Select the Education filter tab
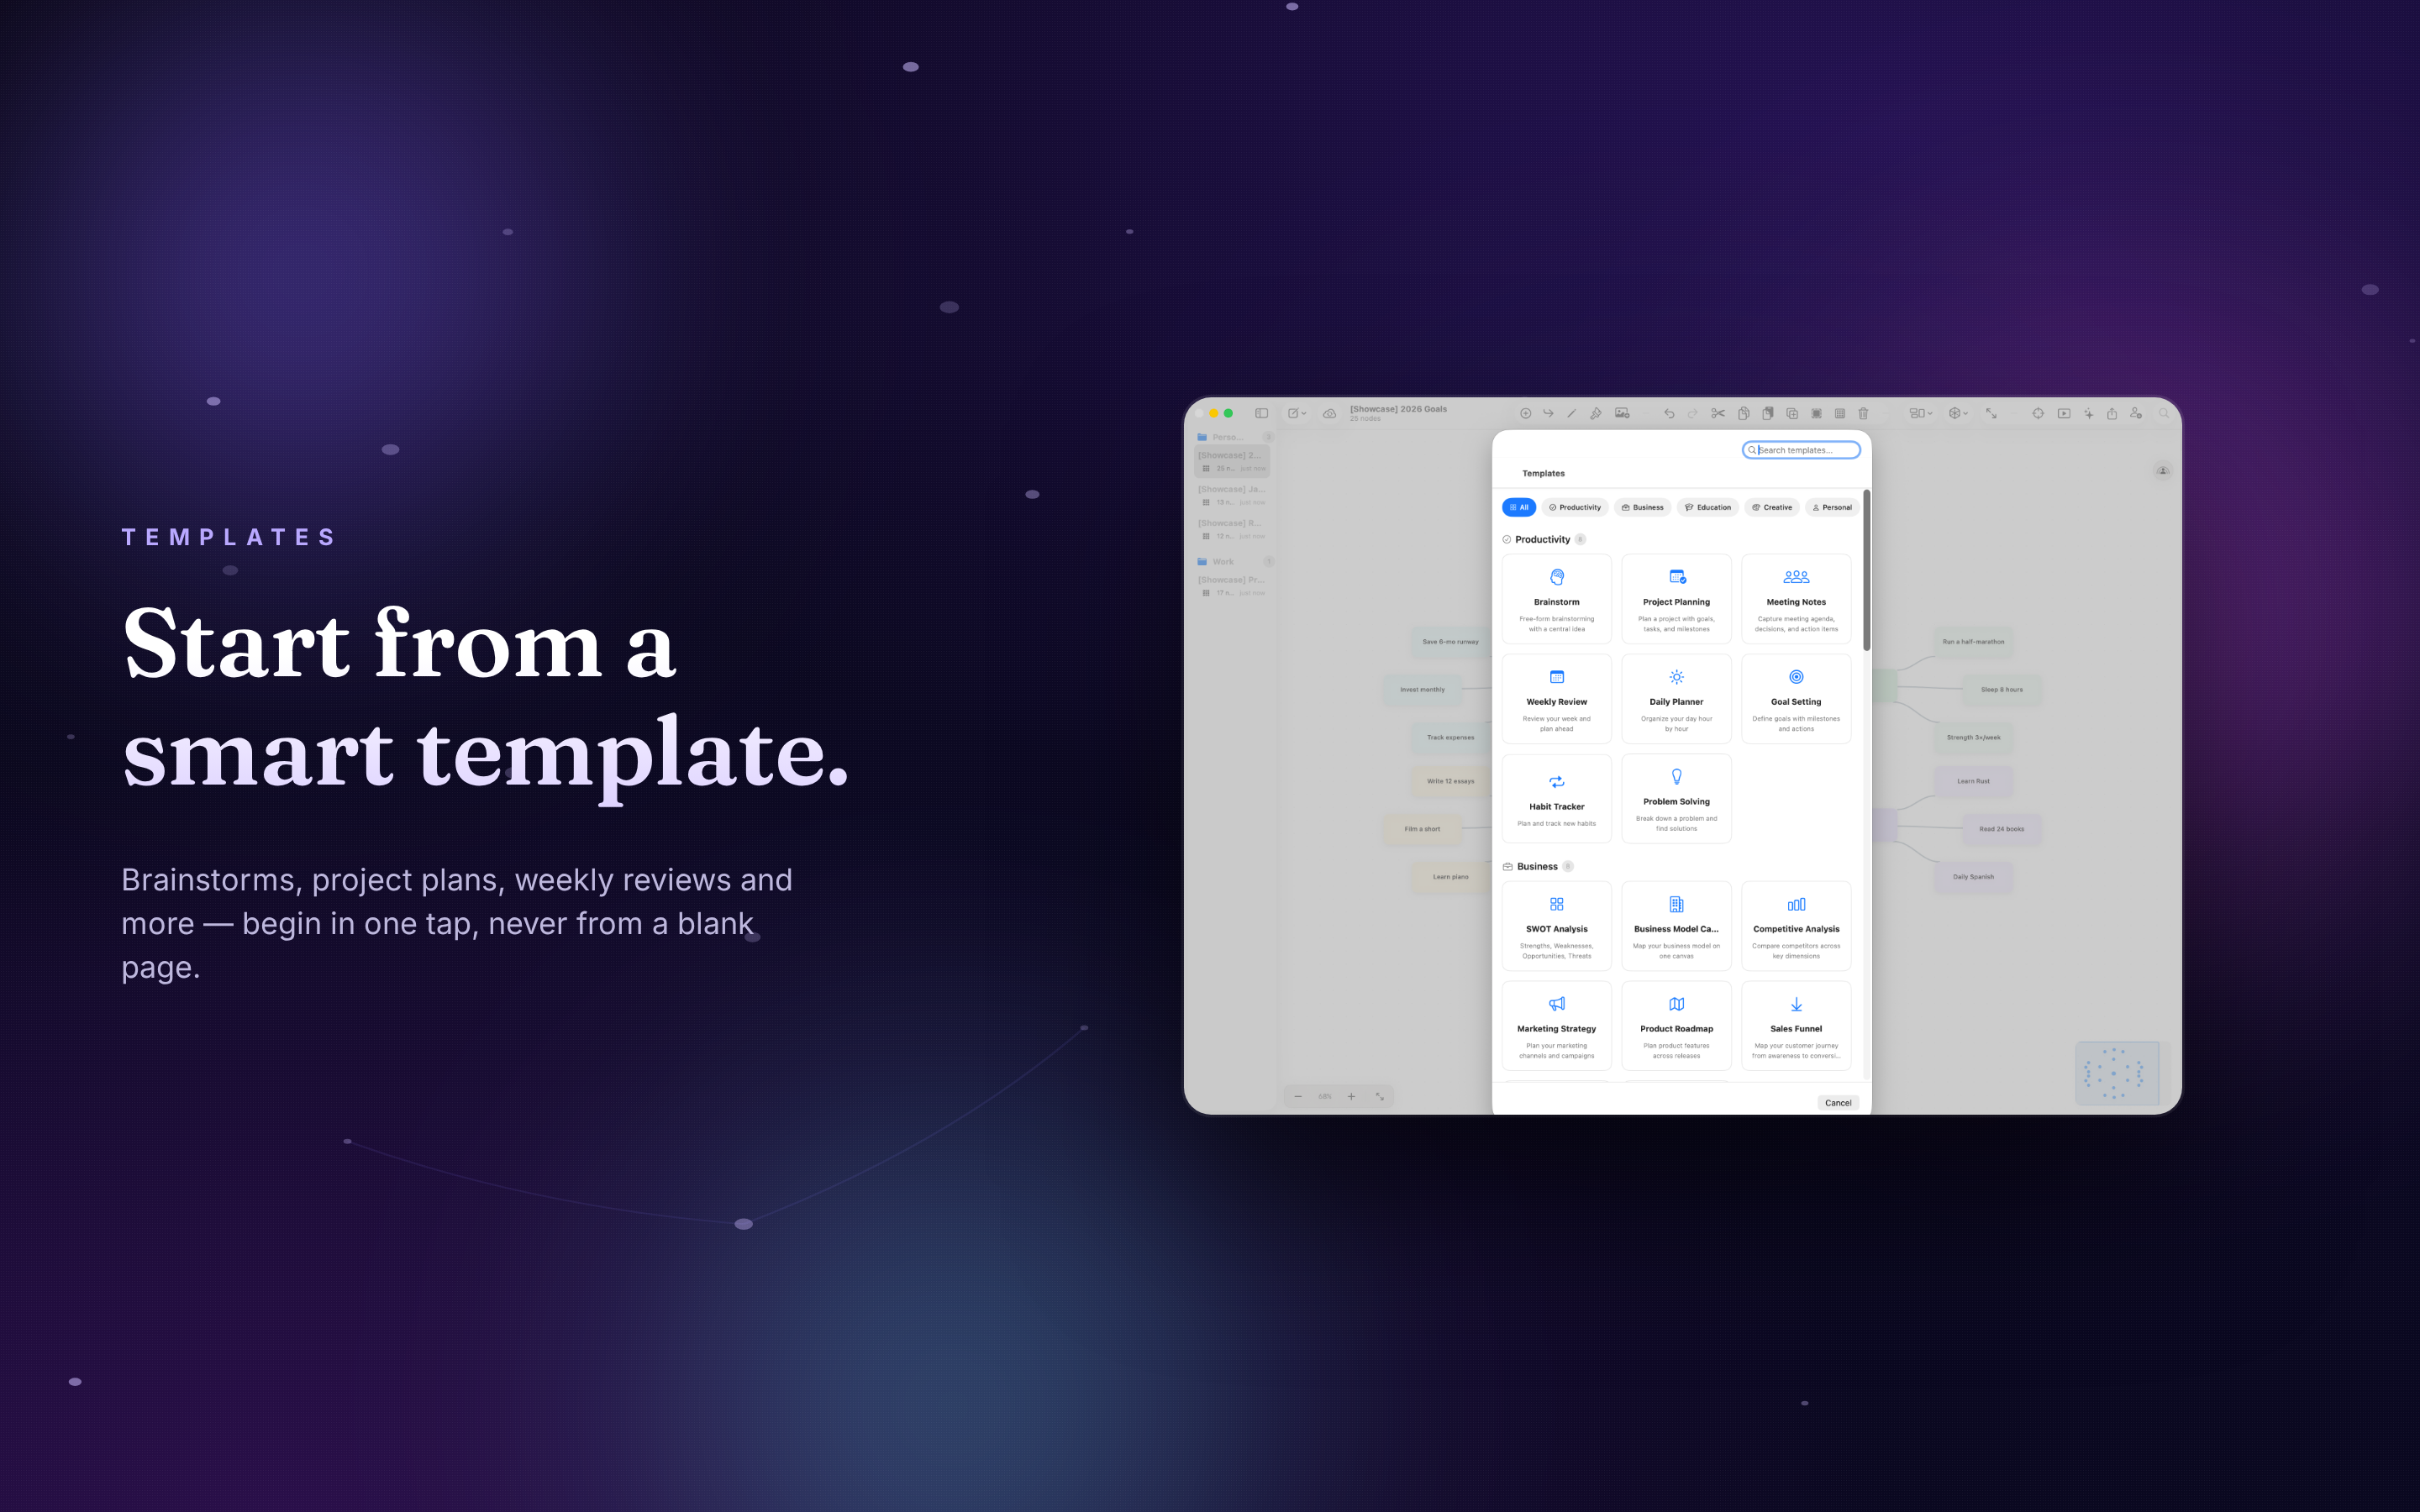 pyautogui.click(x=1708, y=507)
